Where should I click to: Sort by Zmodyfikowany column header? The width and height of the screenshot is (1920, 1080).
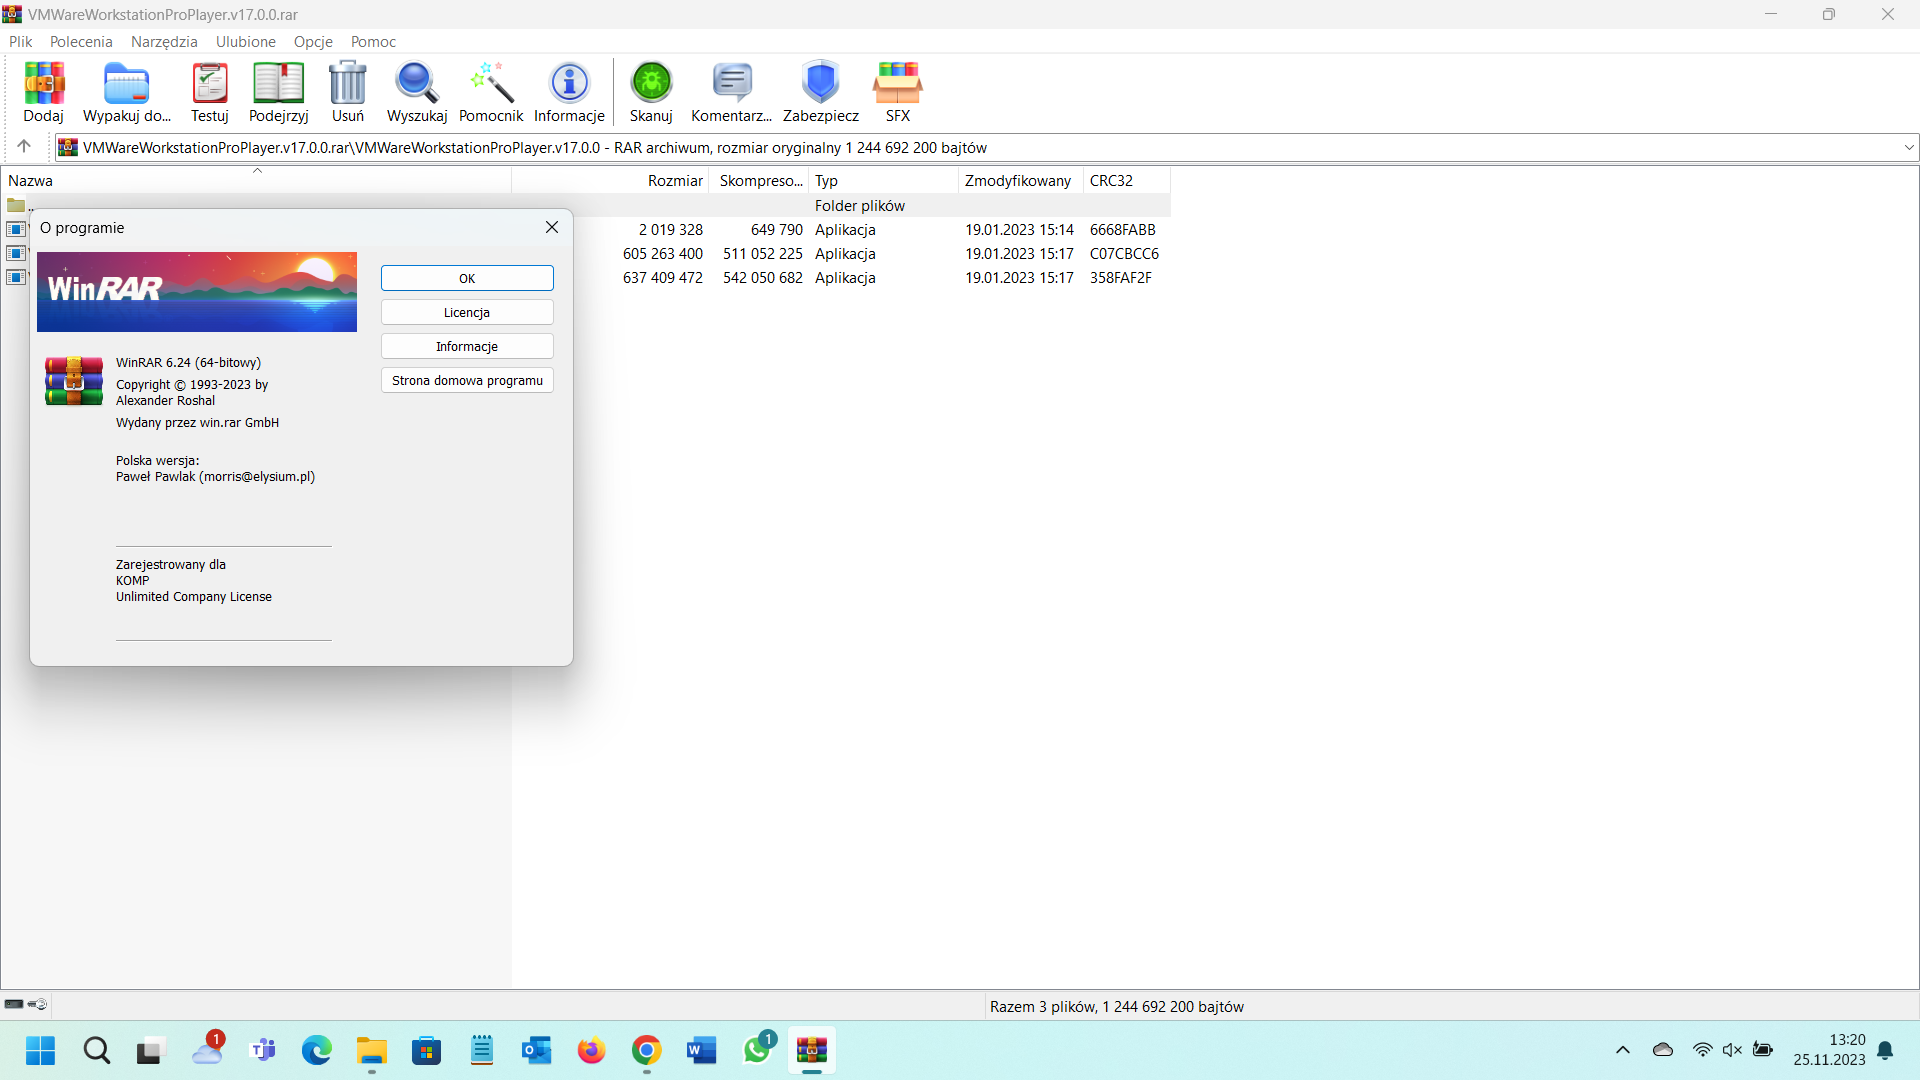(x=1021, y=180)
